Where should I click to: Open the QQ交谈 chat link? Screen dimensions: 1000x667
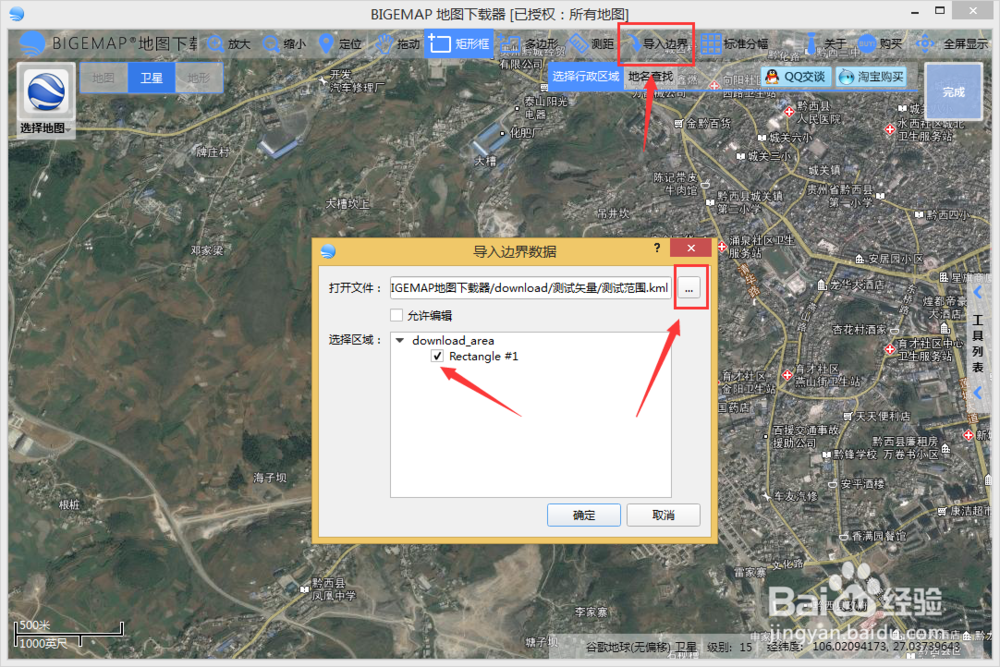click(x=795, y=77)
